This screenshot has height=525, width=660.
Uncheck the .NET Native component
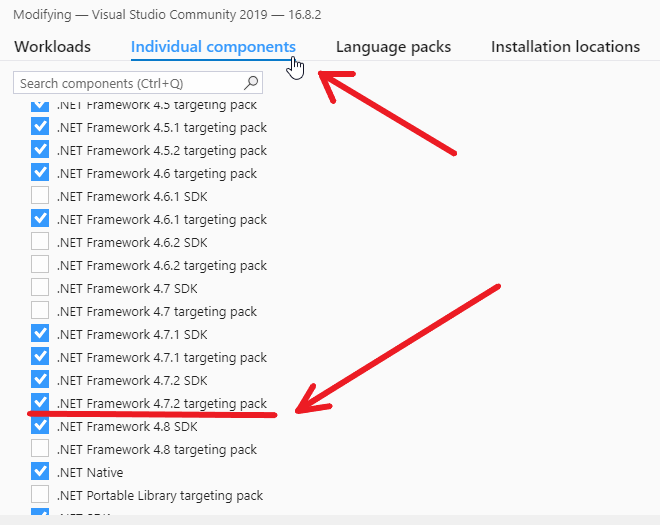pos(40,472)
